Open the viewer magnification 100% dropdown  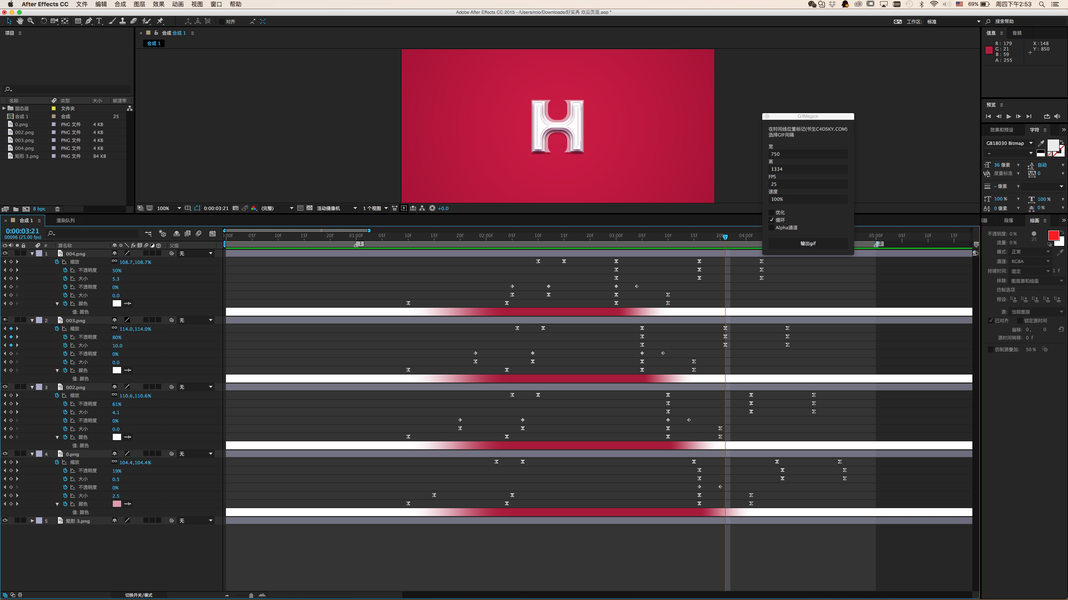pyautogui.click(x=169, y=208)
